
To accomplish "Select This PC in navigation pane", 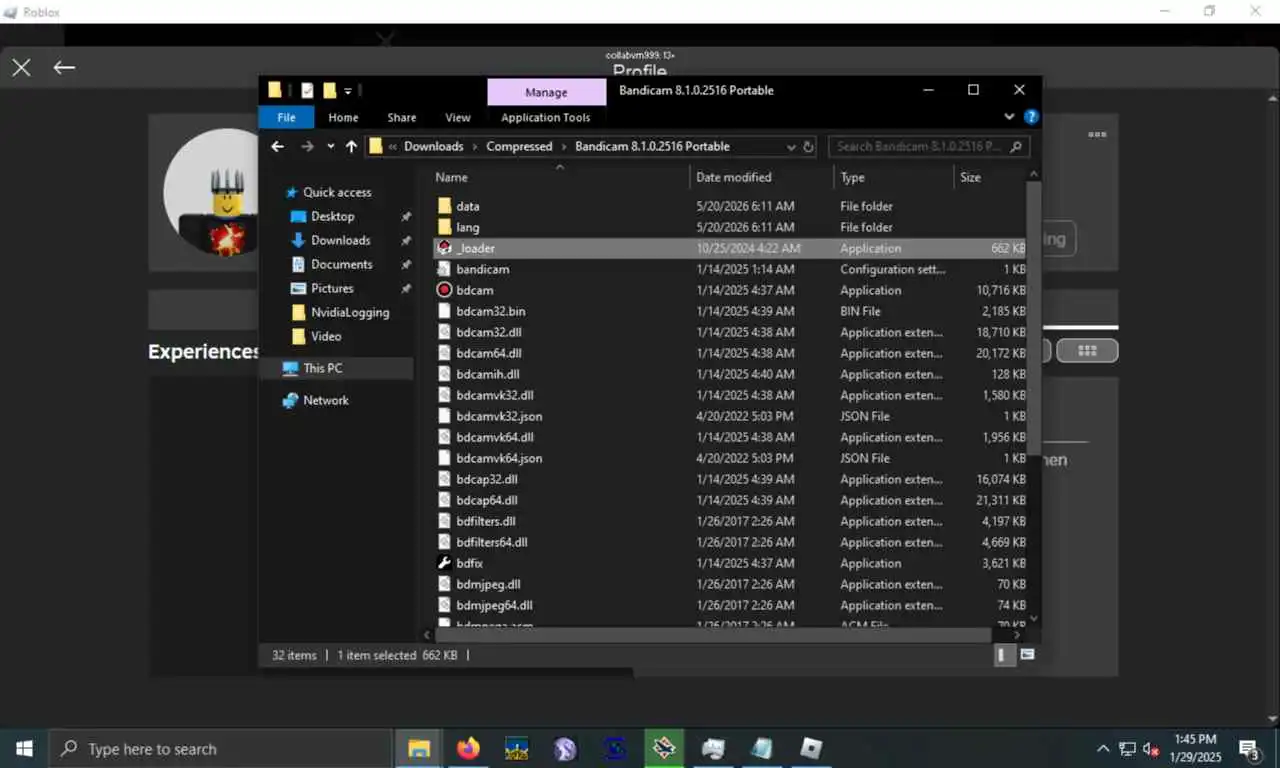I will [x=337, y=368].
